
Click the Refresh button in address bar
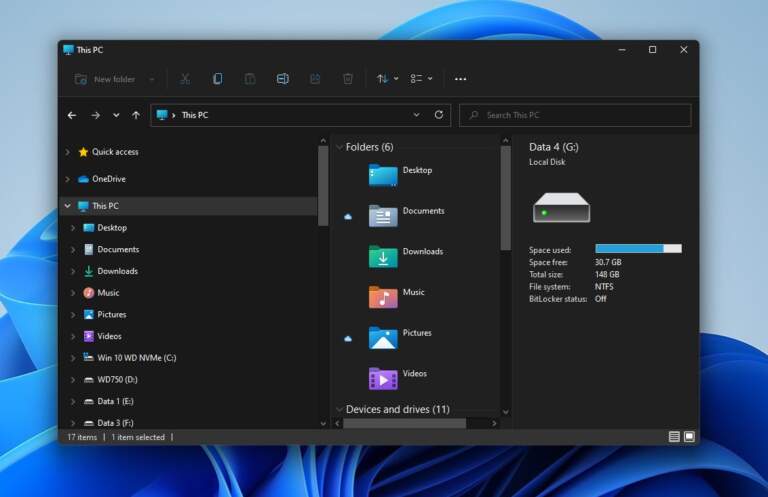pyautogui.click(x=439, y=115)
